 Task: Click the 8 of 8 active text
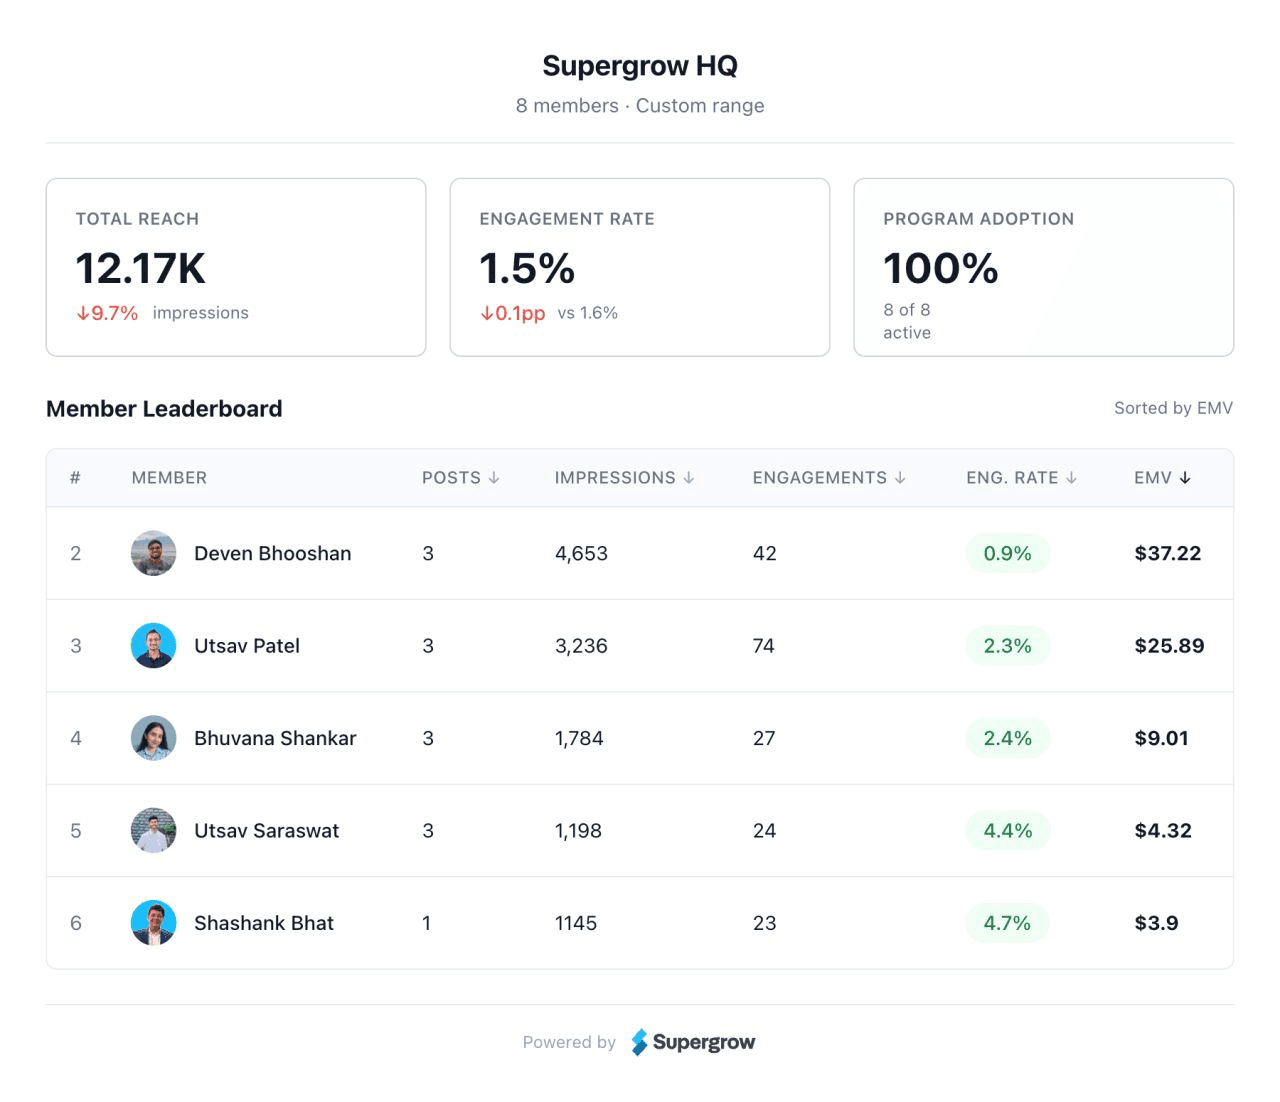tap(907, 321)
